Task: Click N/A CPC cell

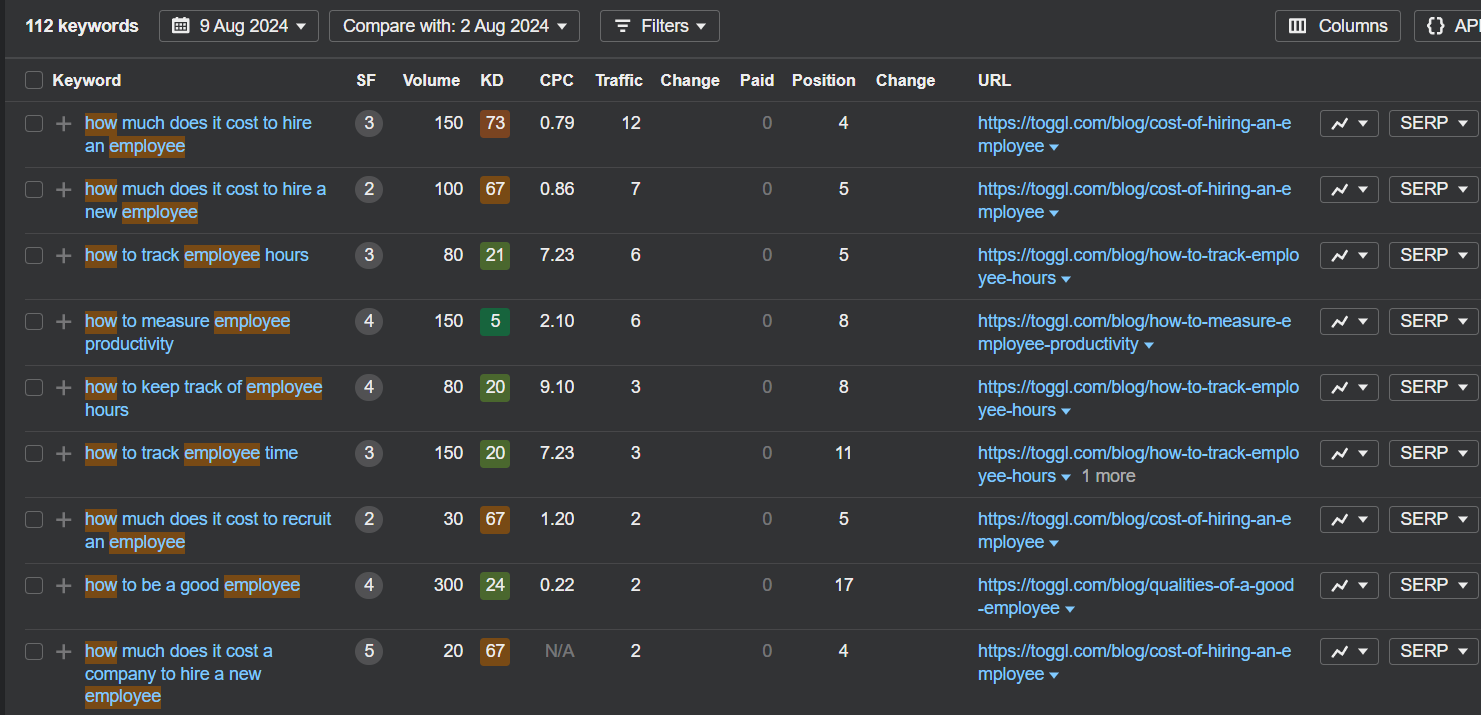Action: [x=559, y=651]
